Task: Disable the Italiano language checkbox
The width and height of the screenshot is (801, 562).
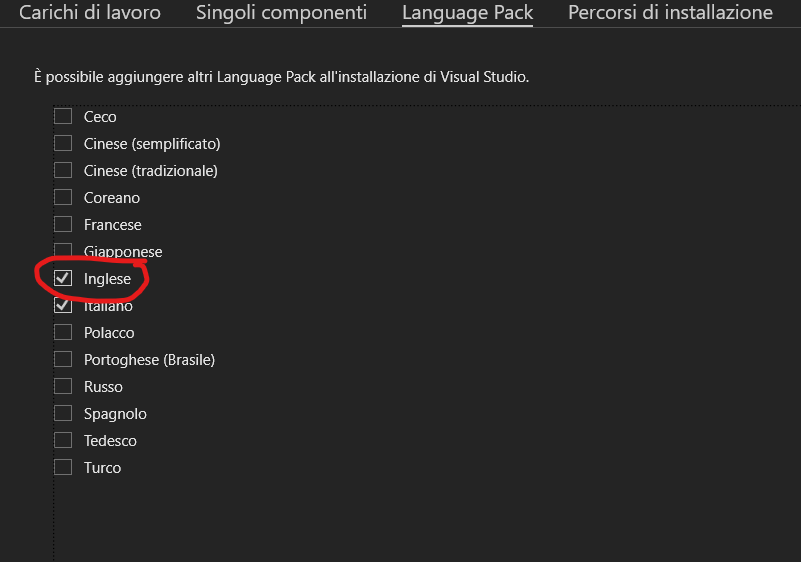Action: point(63,306)
